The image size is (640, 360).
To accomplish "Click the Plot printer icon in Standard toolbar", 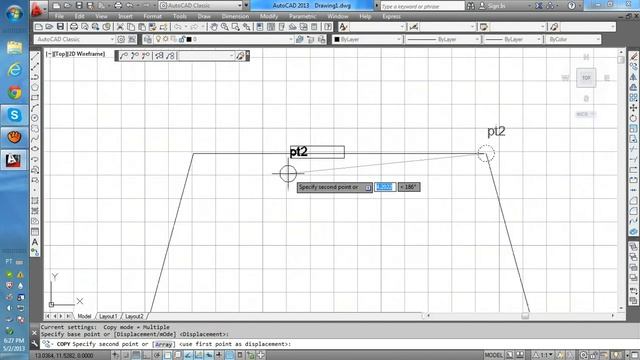I will (74, 27).
